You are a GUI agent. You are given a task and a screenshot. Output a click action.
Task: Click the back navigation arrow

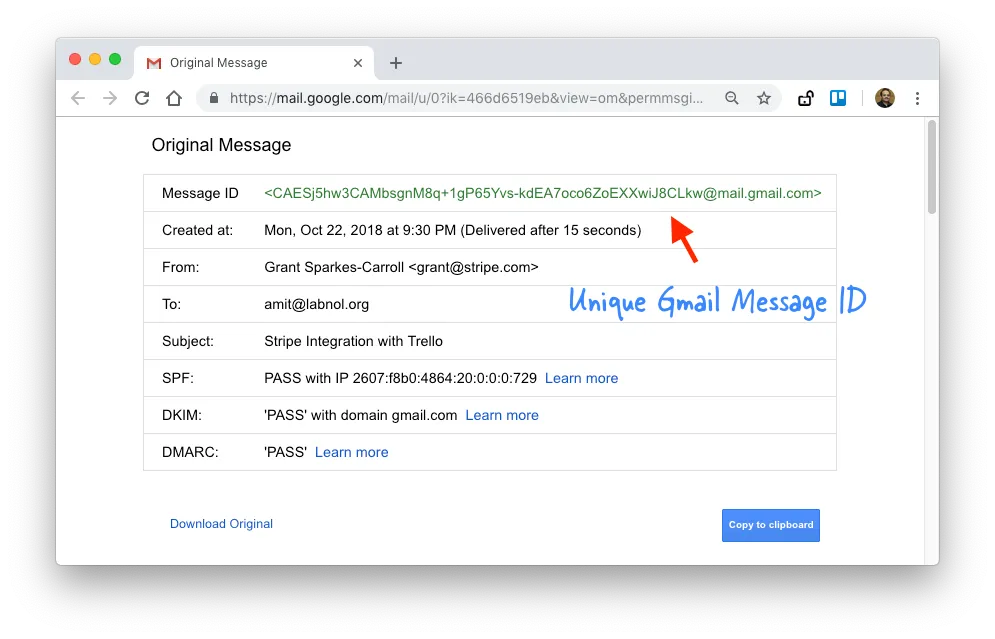(77, 98)
